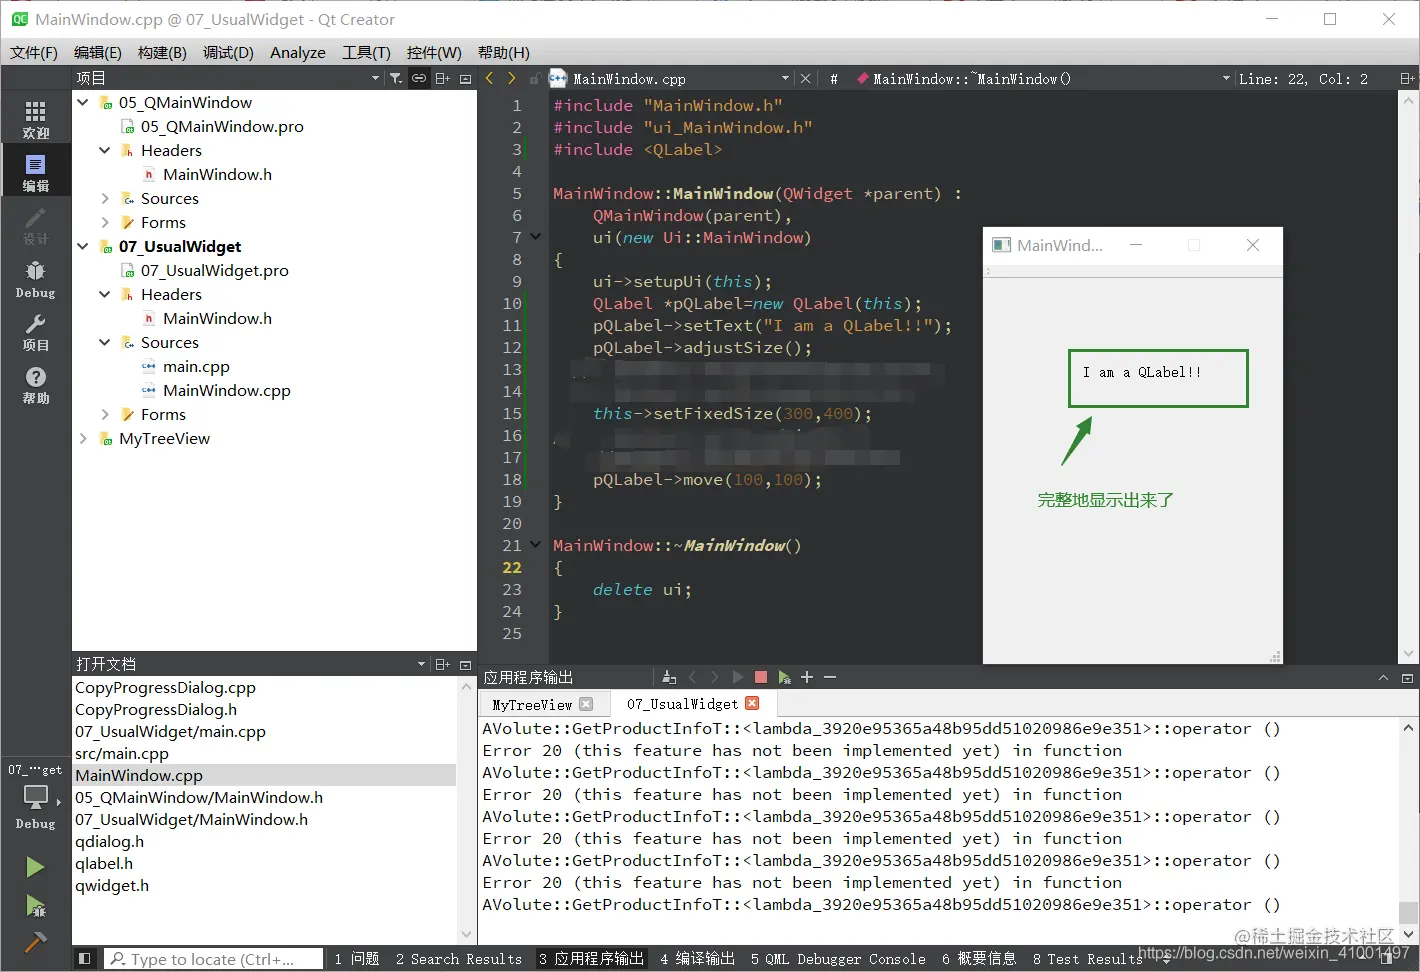Viewport: 1420px width, 972px height.
Task: Collapse the 05_QMainWindow project
Action: (x=83, y=102)
